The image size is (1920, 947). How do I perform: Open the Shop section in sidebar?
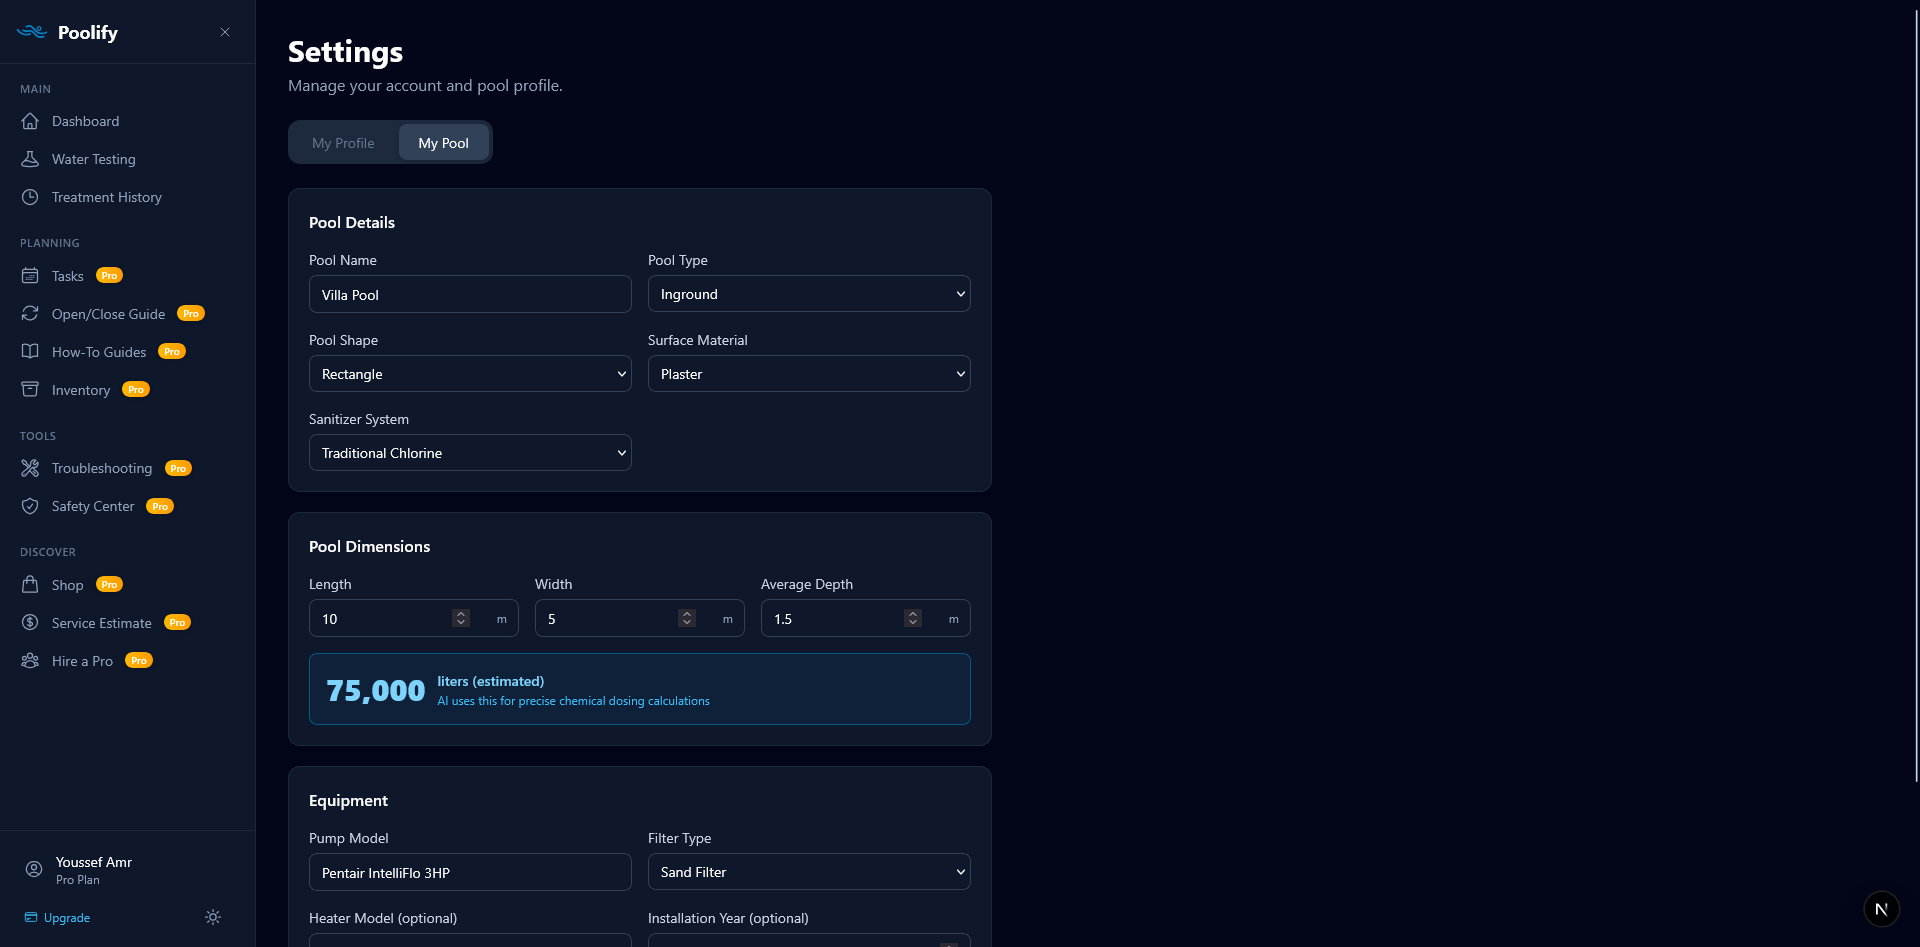(67, 585)
